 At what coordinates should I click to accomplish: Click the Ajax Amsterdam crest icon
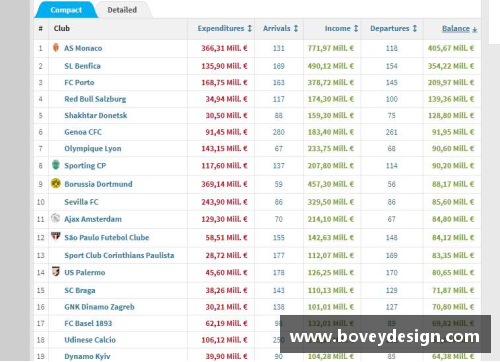point(55,218)
